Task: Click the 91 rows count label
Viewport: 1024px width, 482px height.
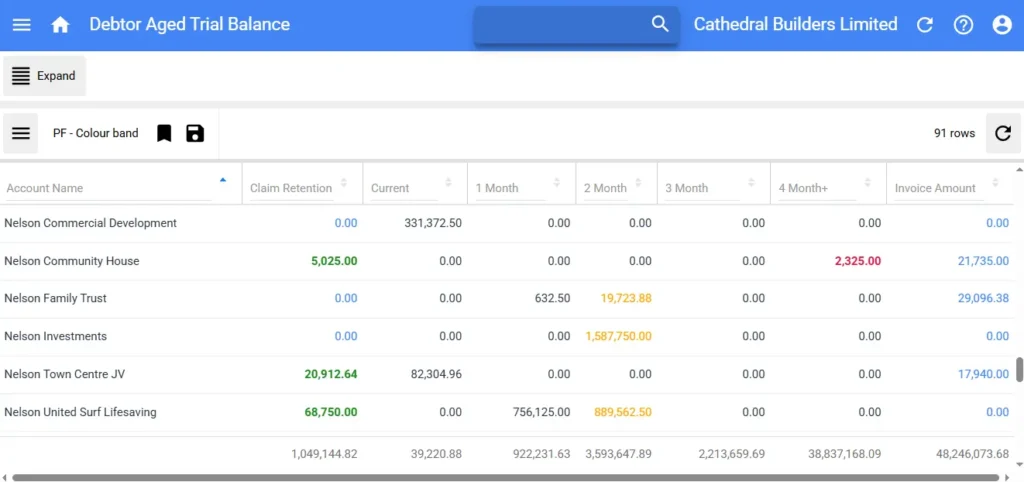Action: pyautogui.click(x=954, y=133)
